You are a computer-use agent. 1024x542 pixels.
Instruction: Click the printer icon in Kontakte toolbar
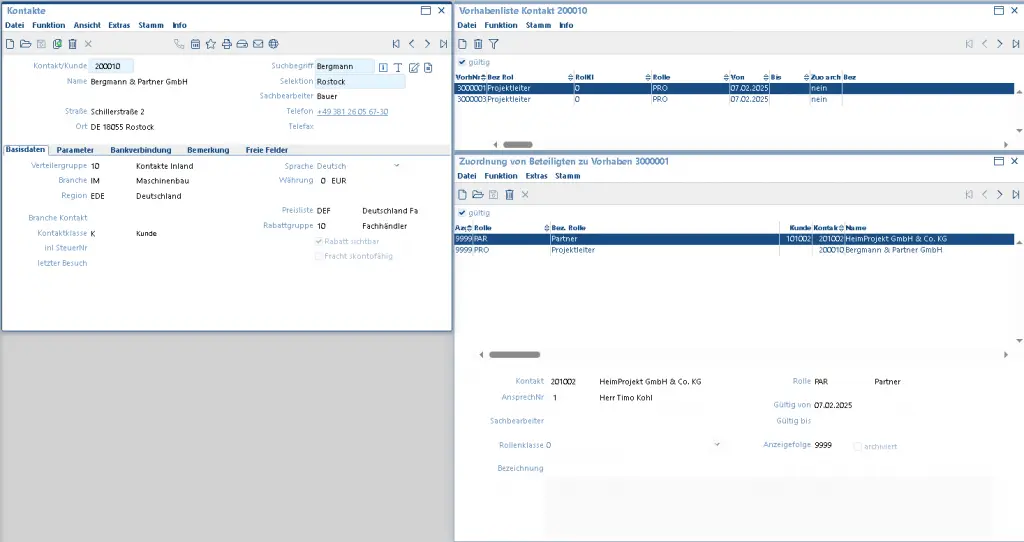pos(227,44)
